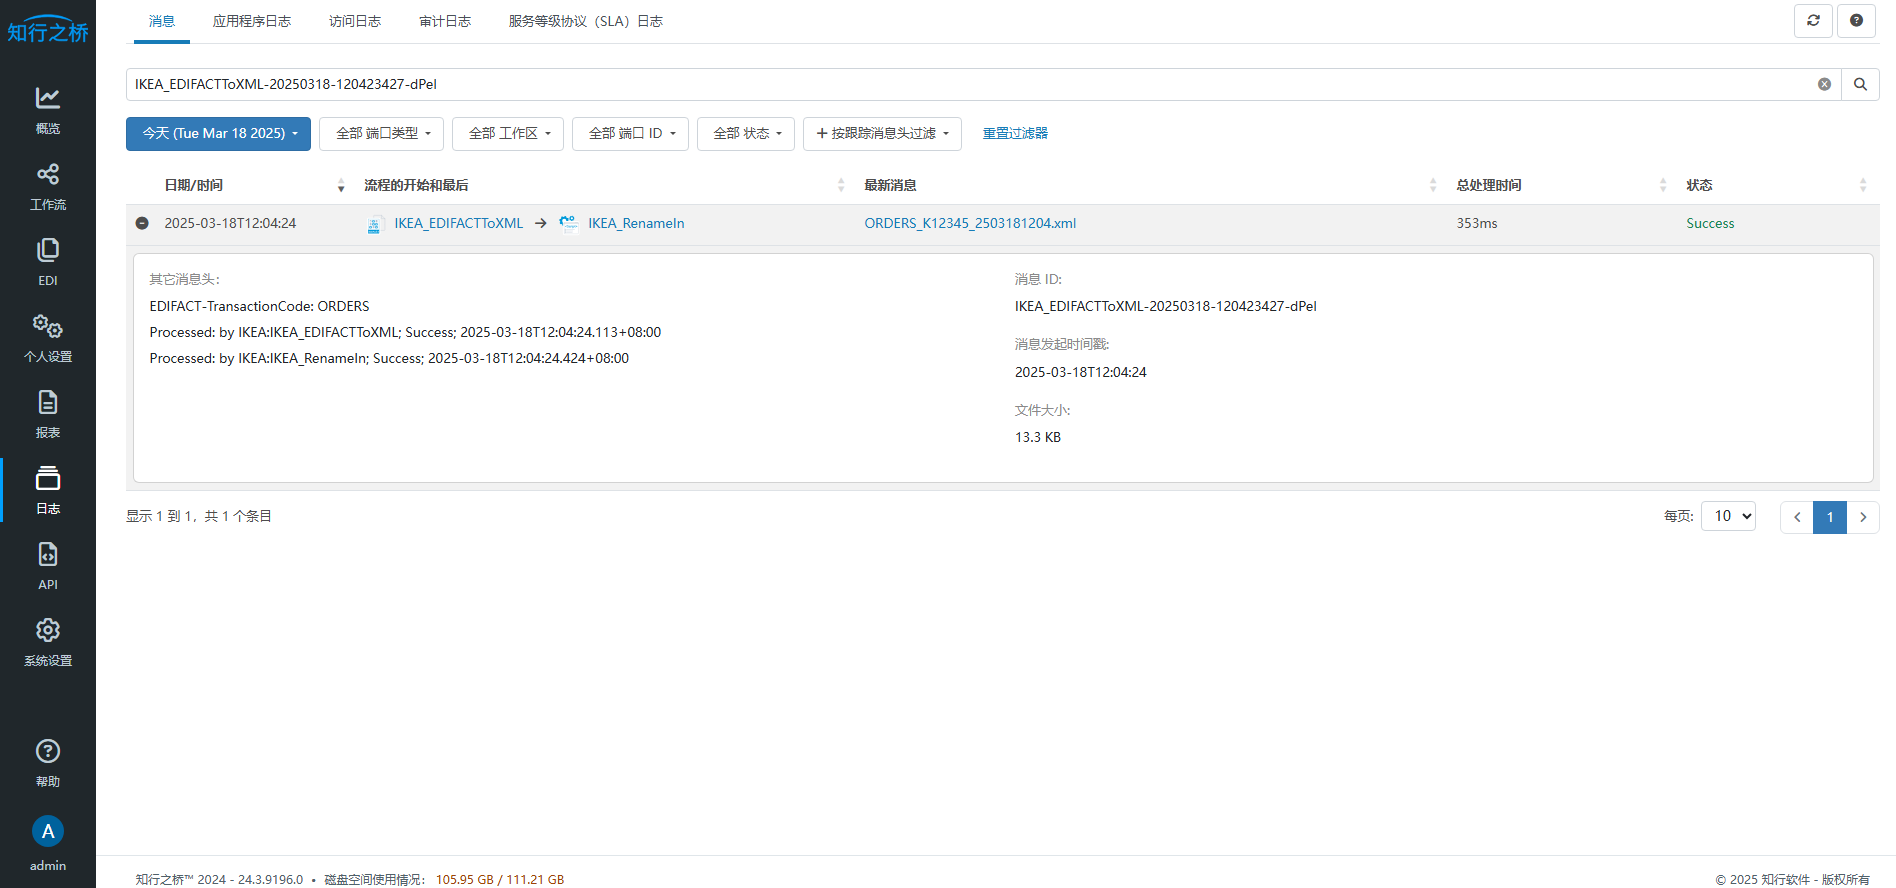Click the 日期/时间 column header

pyautogui.click(x=194, y=185)
